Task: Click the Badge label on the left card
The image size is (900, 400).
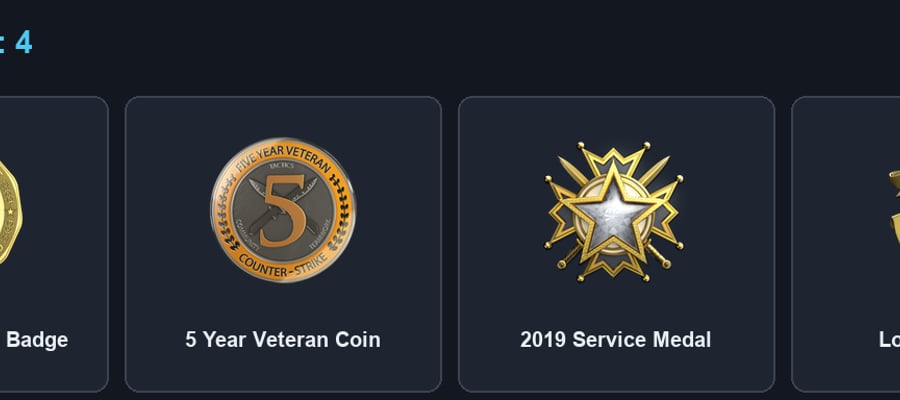Action: coord(37,340)
